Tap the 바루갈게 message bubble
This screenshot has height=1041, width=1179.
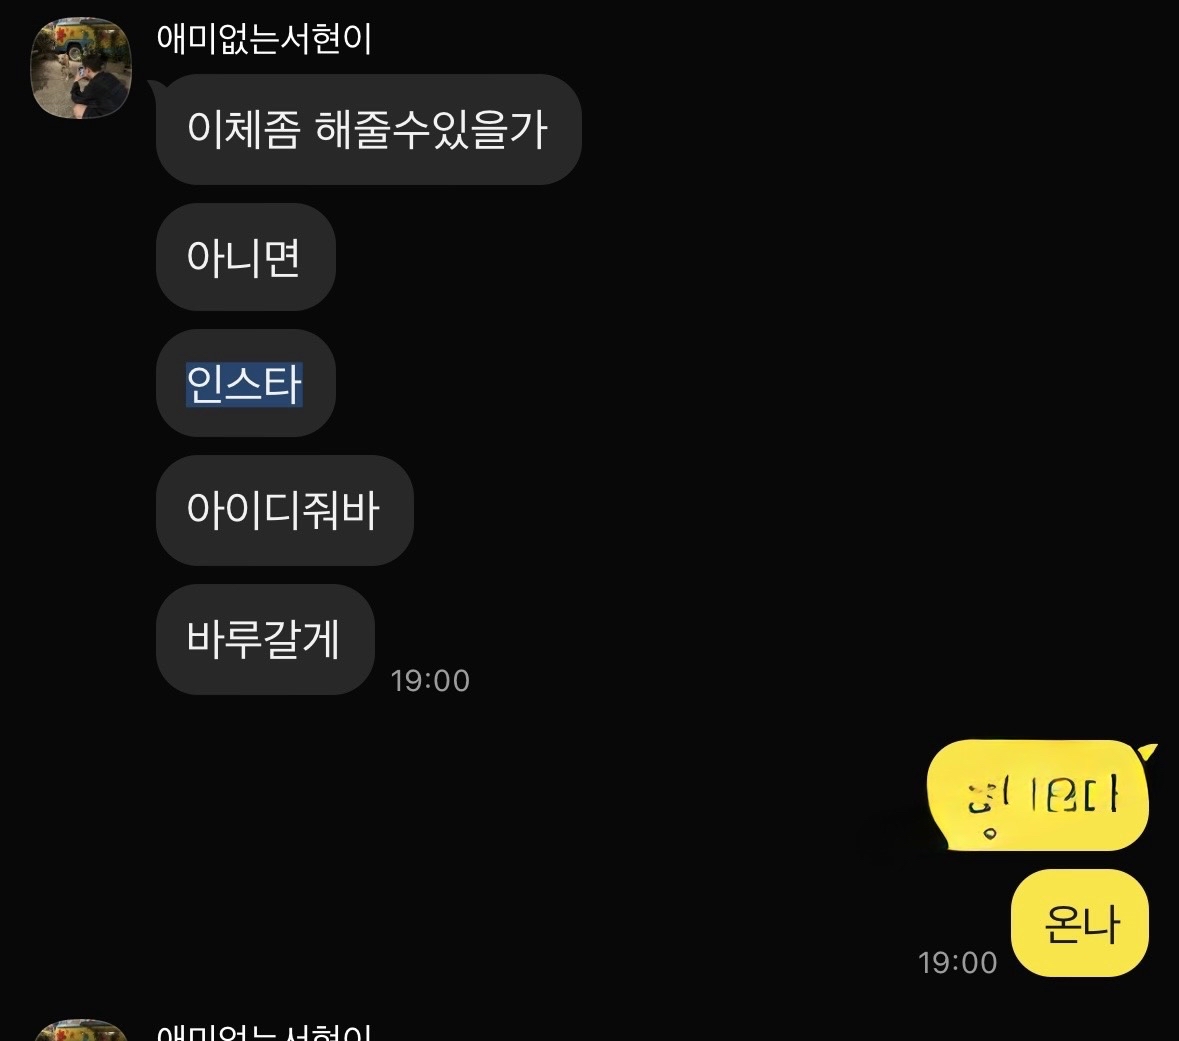[265, 639]
